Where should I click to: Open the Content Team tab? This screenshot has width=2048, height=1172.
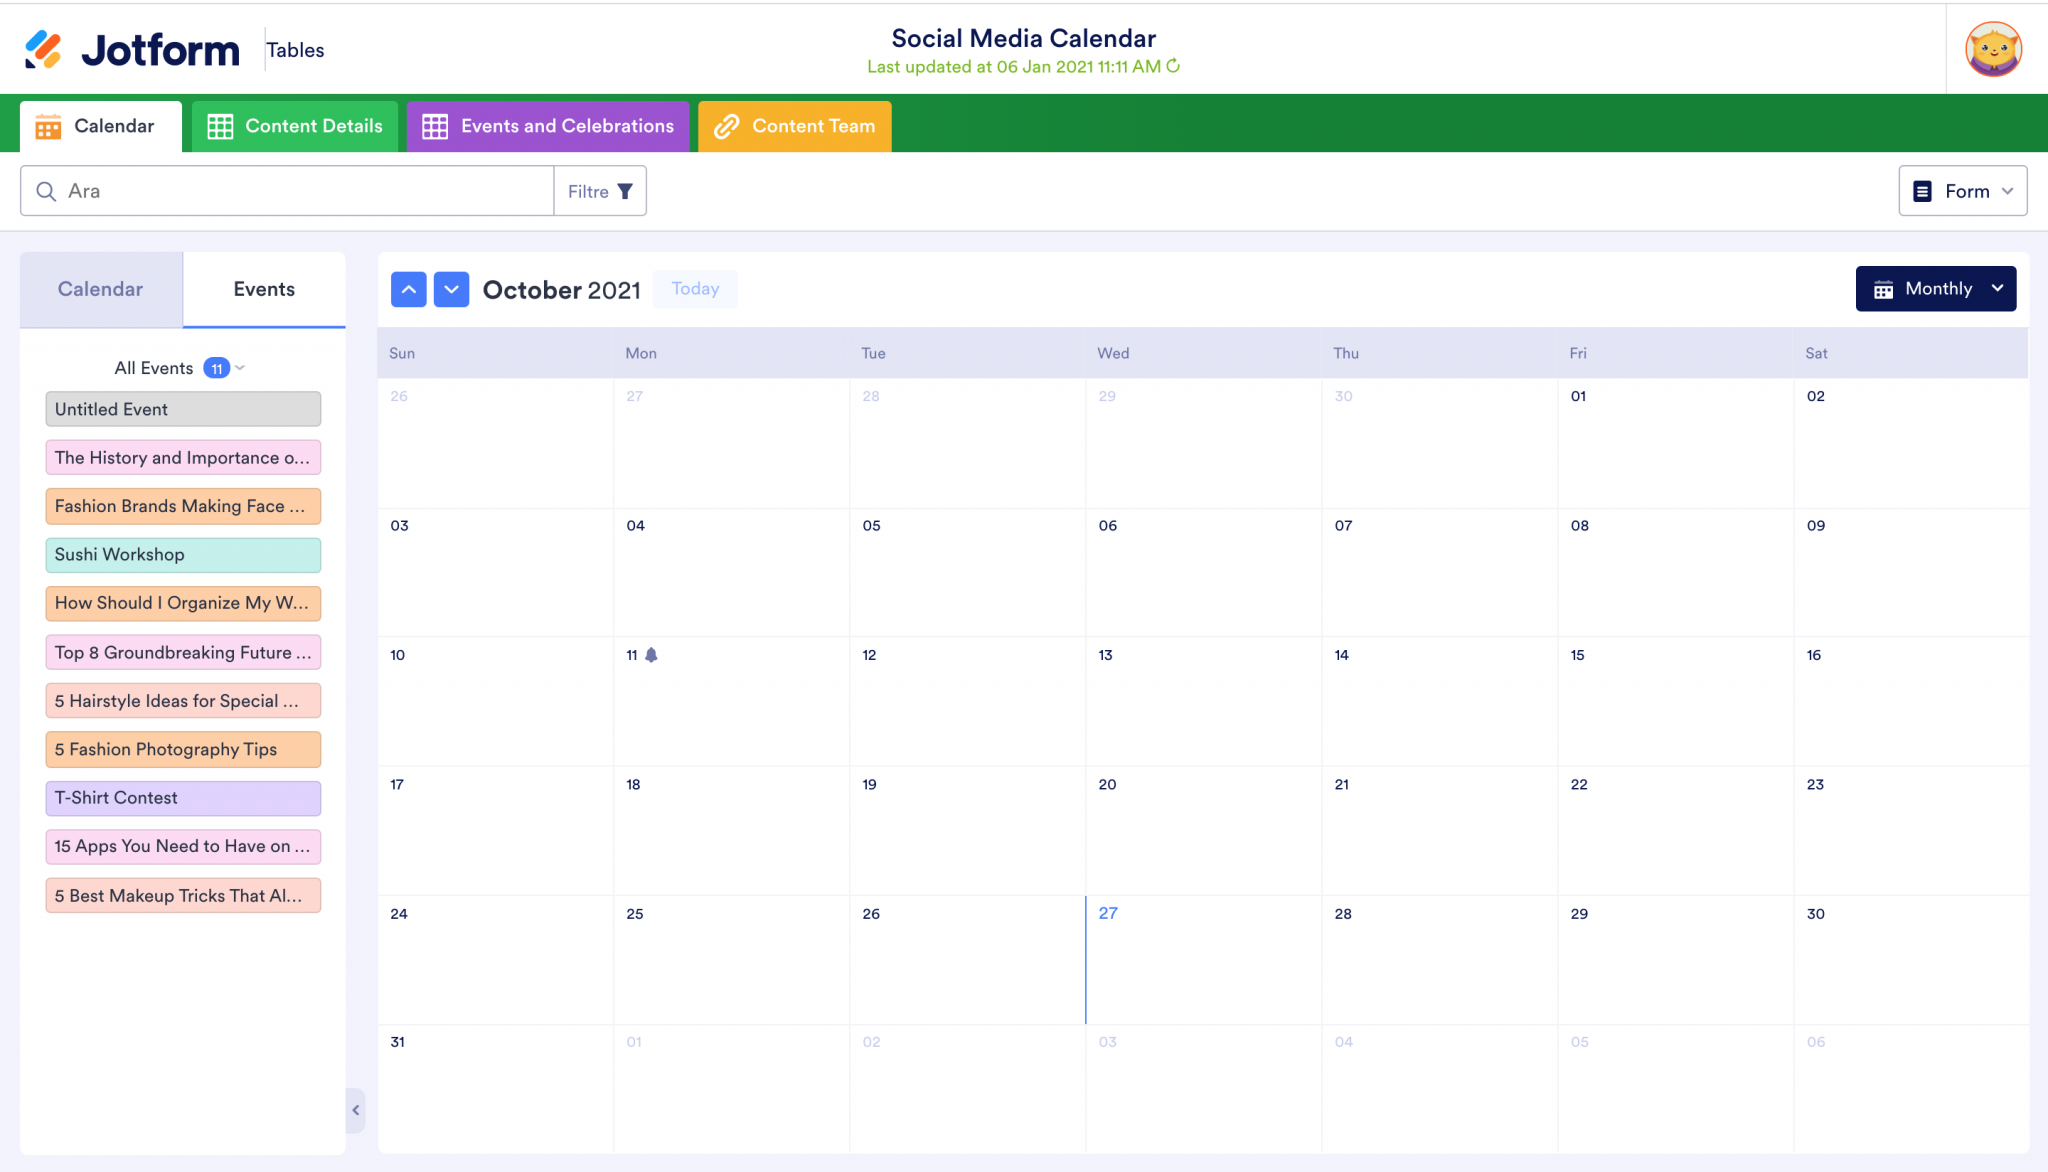point(795,126)
